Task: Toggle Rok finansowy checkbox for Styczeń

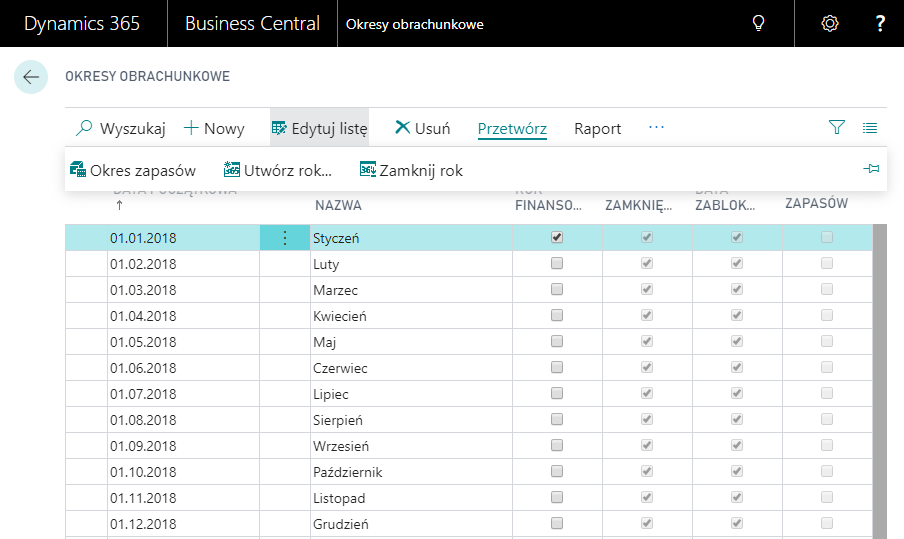Action: click(556, 237)
